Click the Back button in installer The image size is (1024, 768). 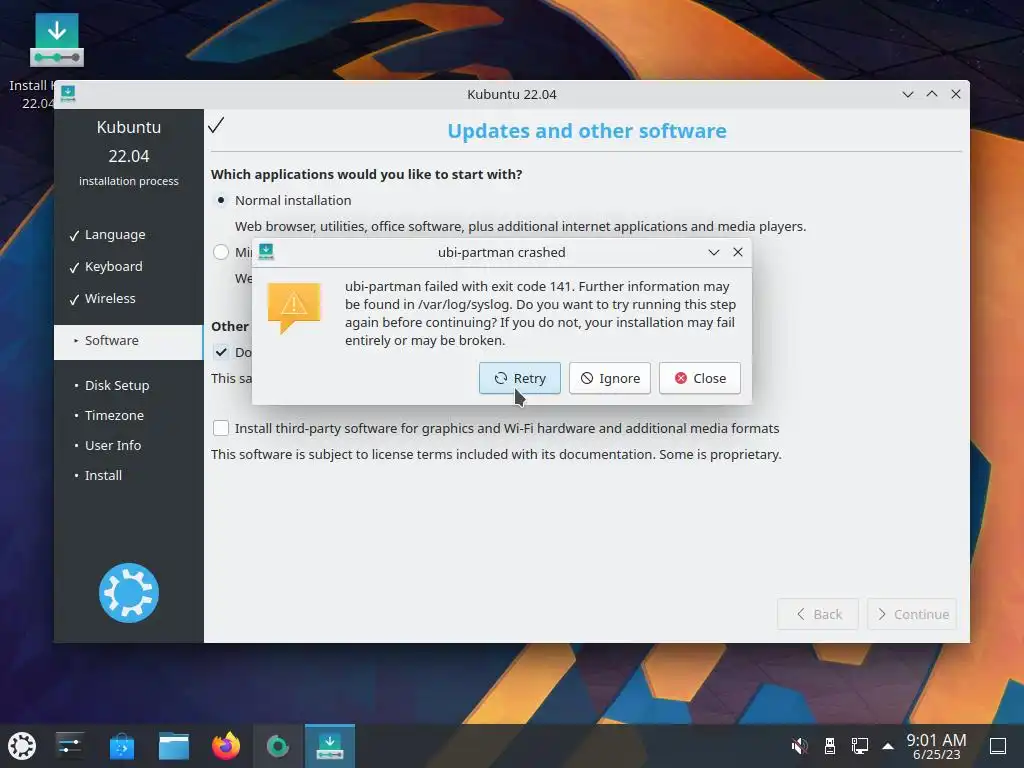[818, 614]
